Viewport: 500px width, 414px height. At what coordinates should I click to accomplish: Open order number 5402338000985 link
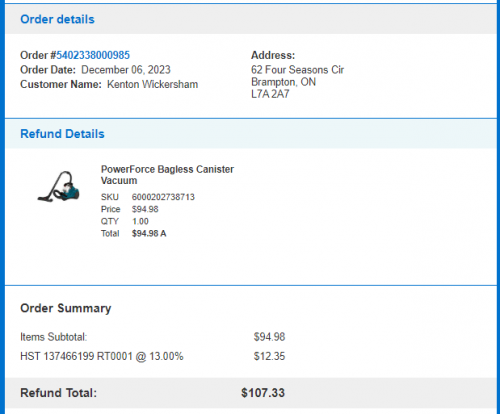(93, 55)
